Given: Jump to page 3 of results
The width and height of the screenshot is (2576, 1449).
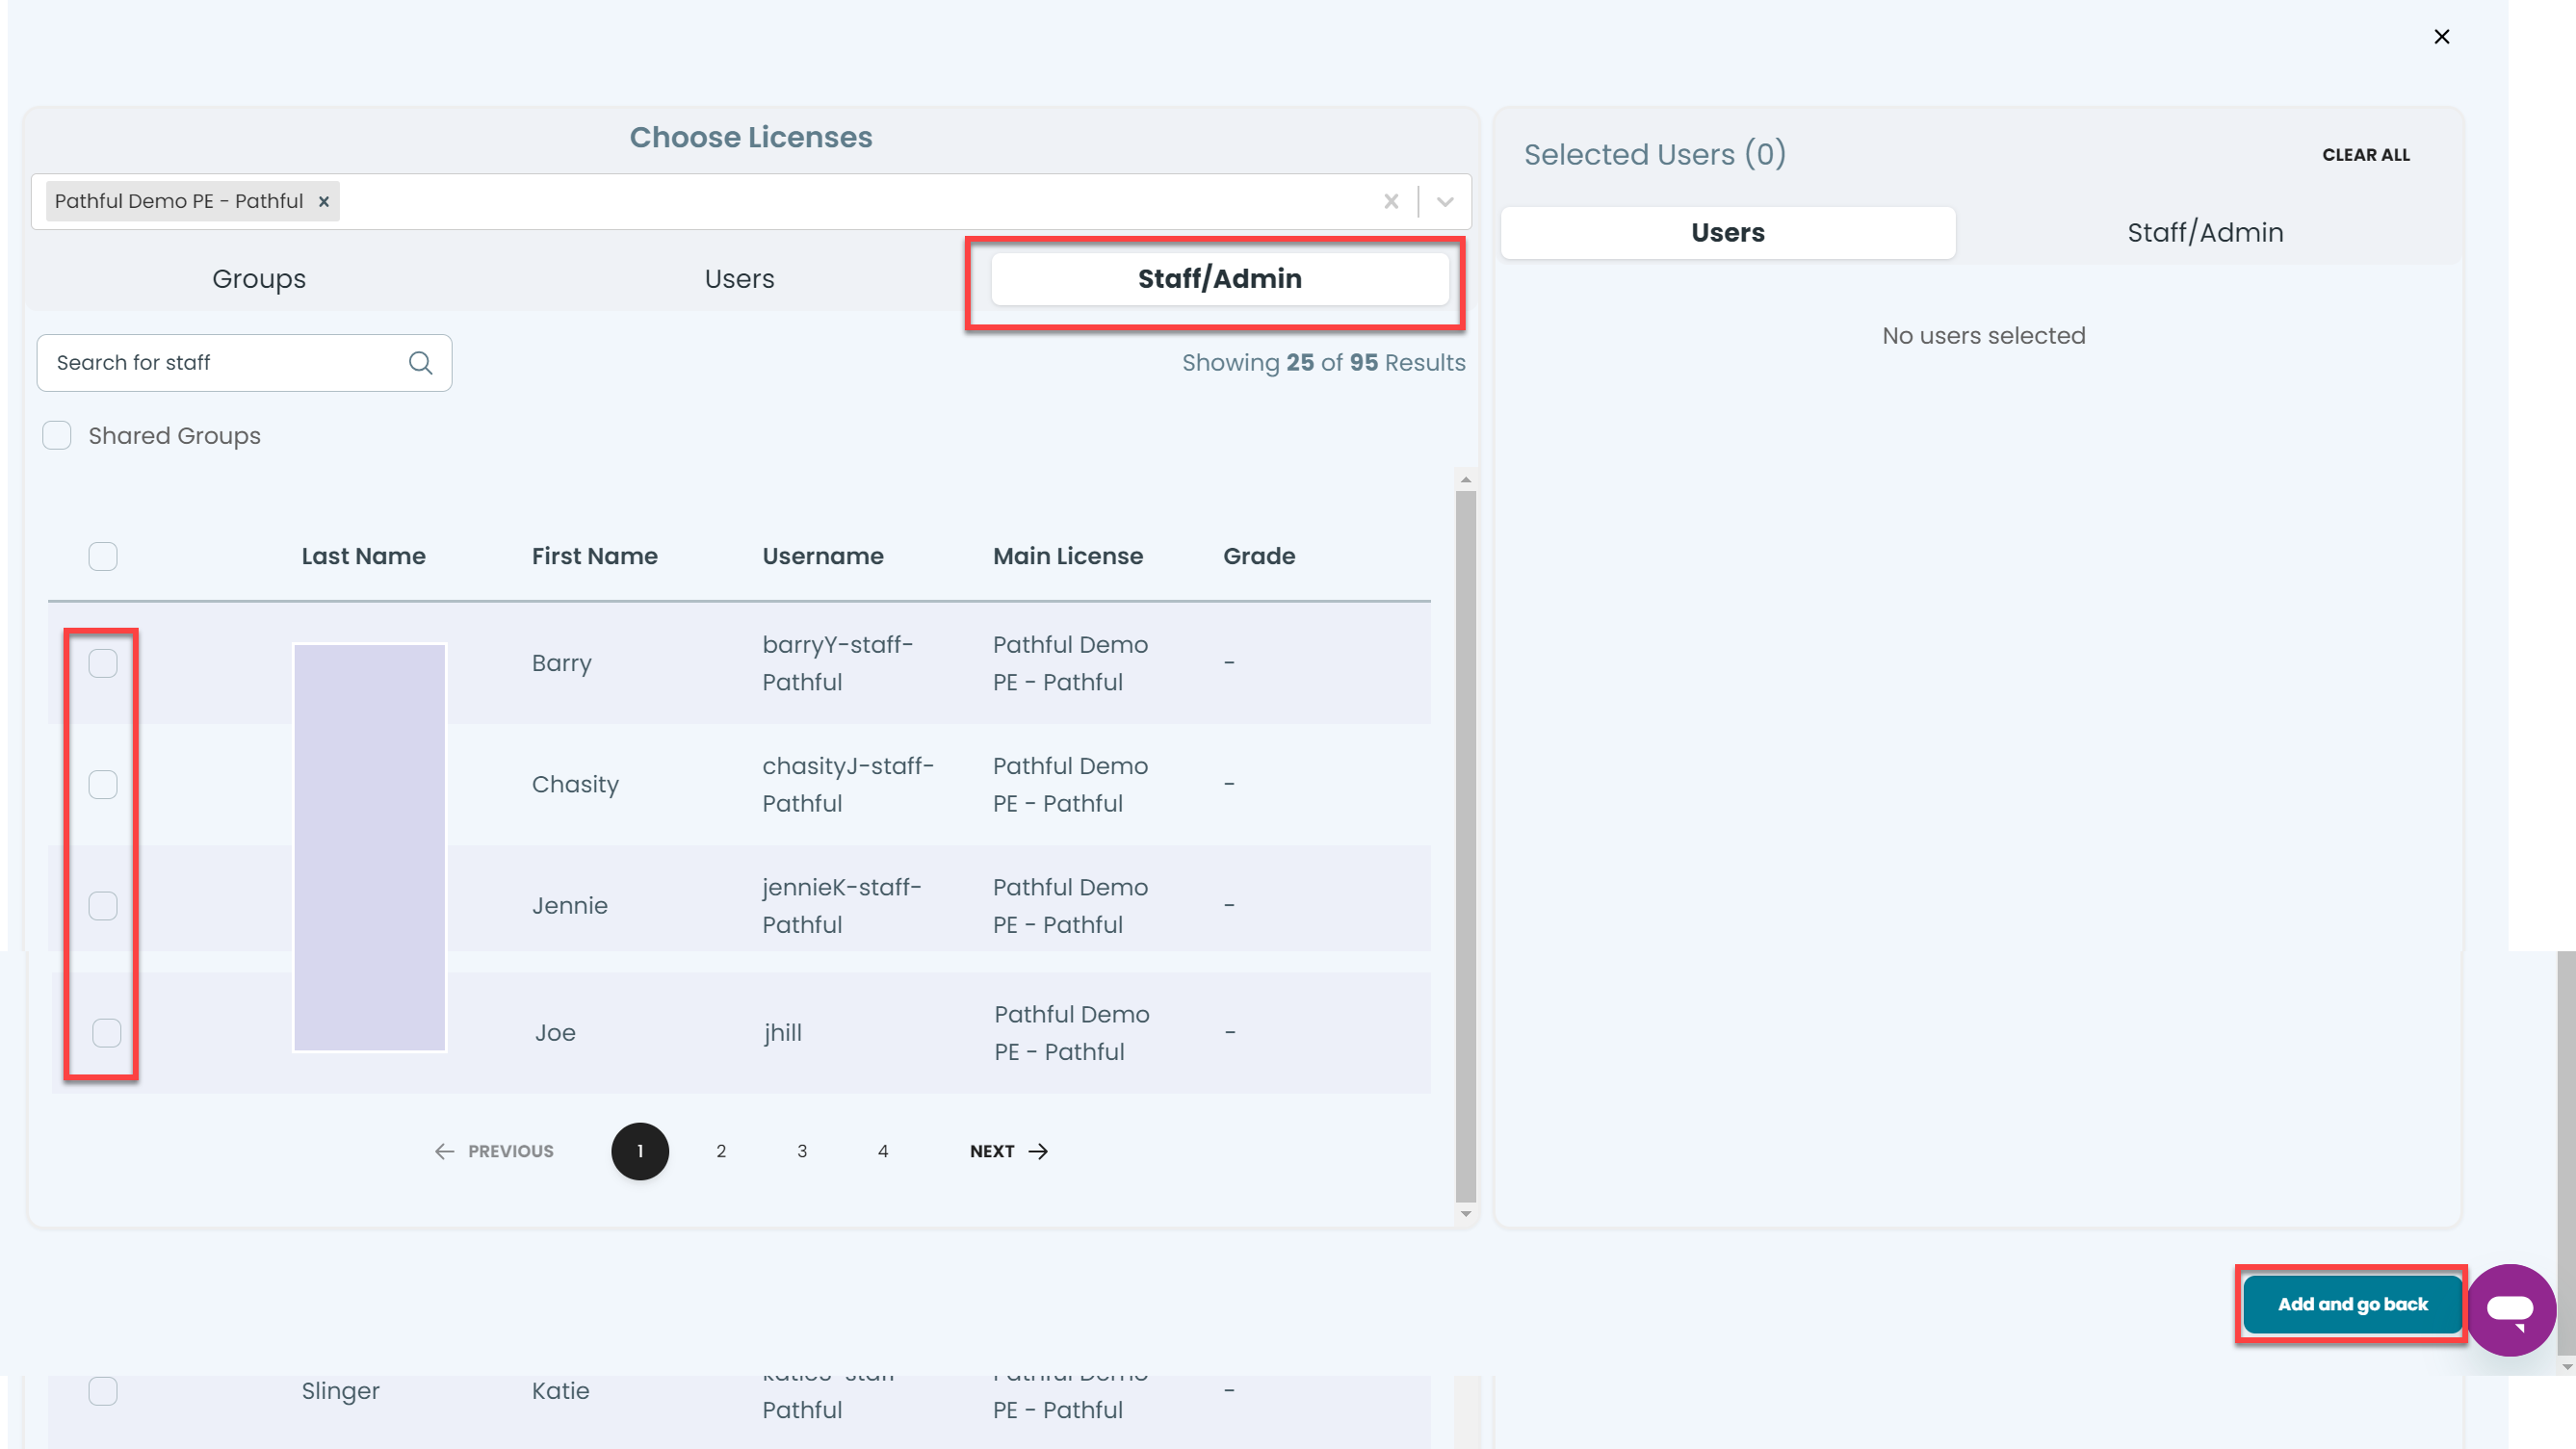Looking at the screenshot, I should pyautogui.click(x=802, y=1151).
